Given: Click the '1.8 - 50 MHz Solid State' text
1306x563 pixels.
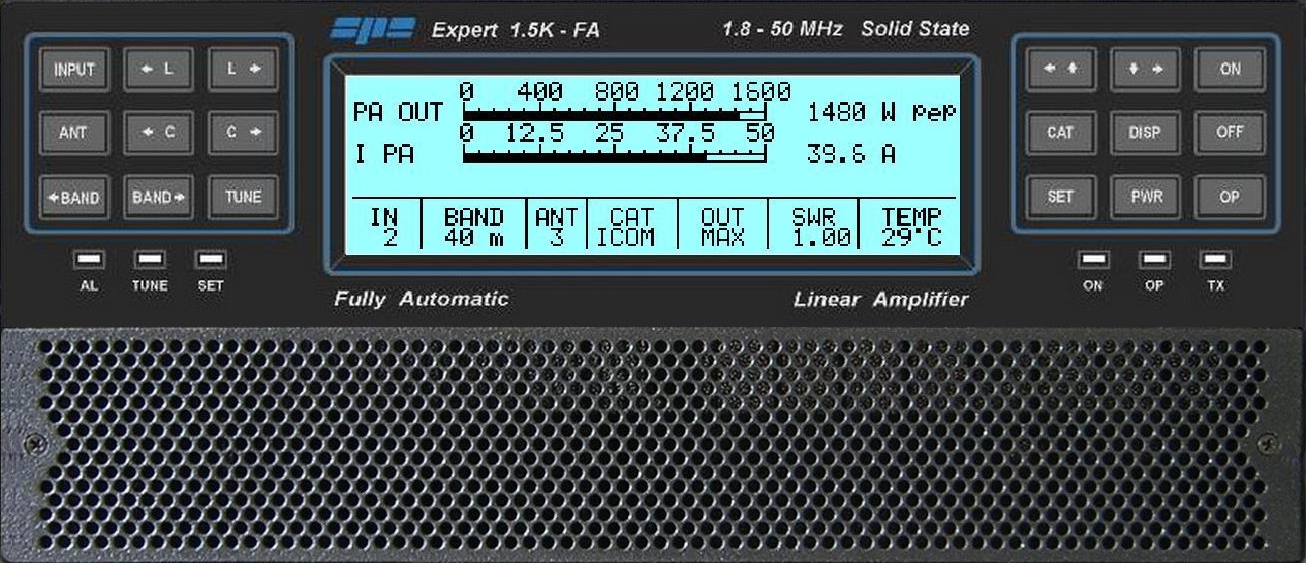Looking at the screenshot, I should click(x=846, y=29).
